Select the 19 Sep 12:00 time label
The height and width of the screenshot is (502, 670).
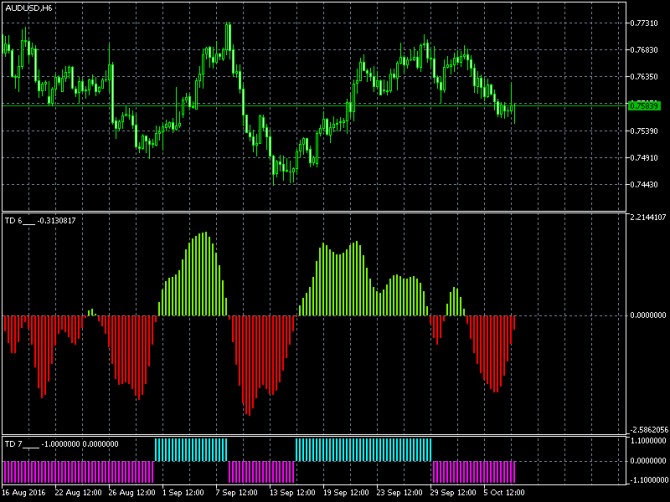(346, 493)
